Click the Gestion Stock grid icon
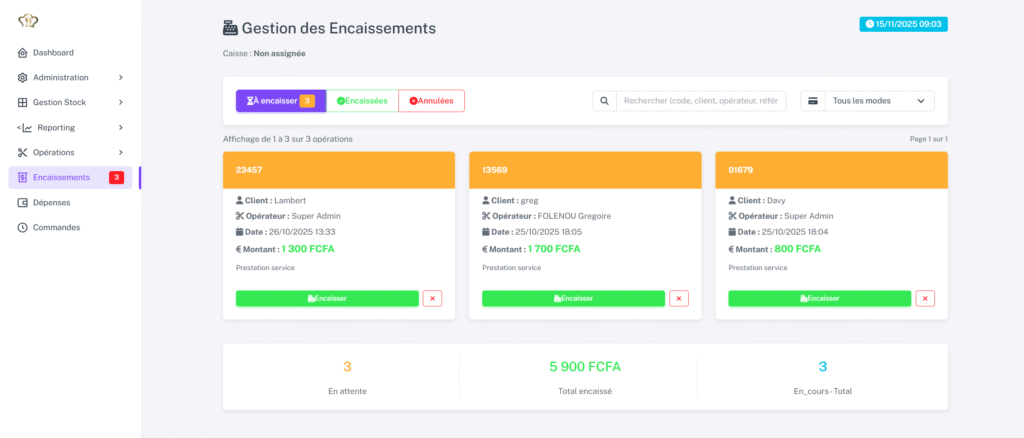1024x438 pixels. tap(23, 103)
